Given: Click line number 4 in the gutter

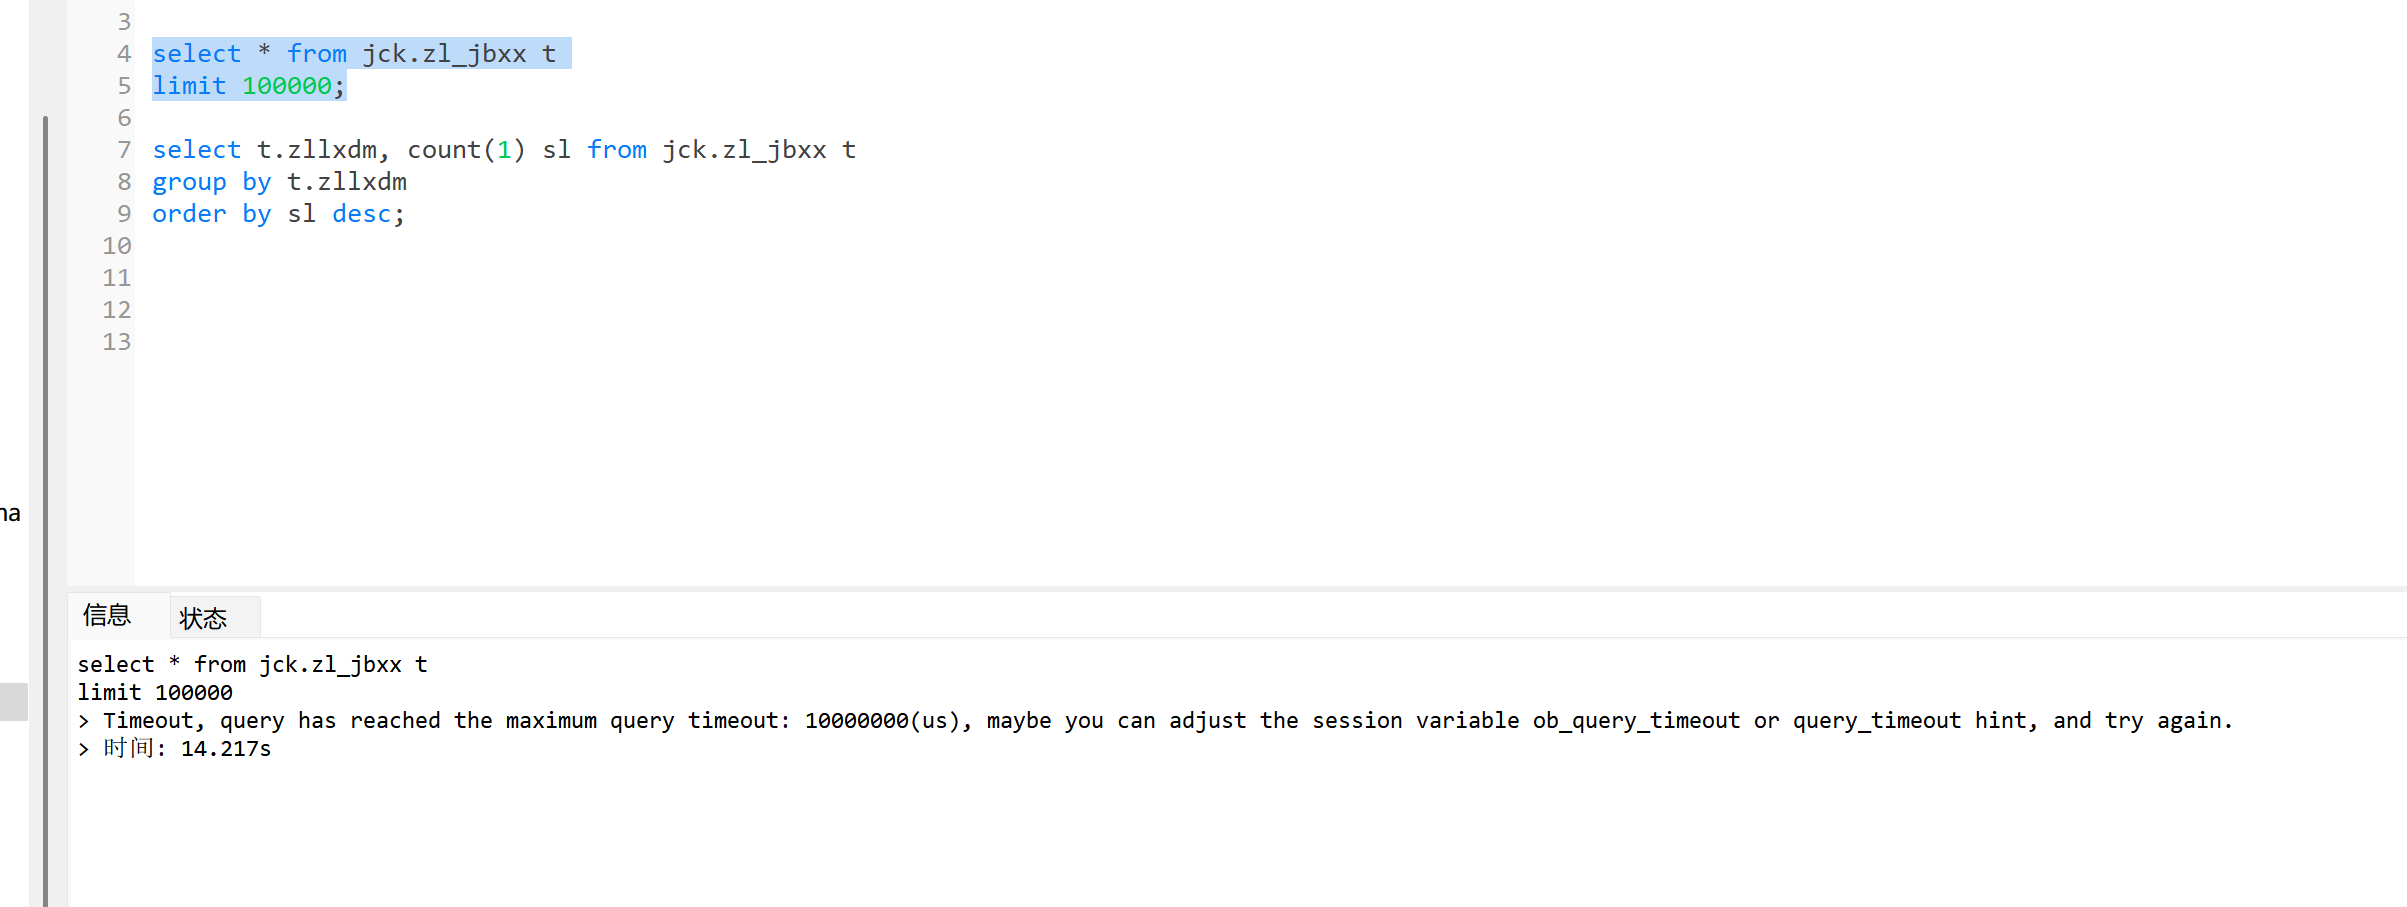Looking at the screenshot, I should (124, 54).
